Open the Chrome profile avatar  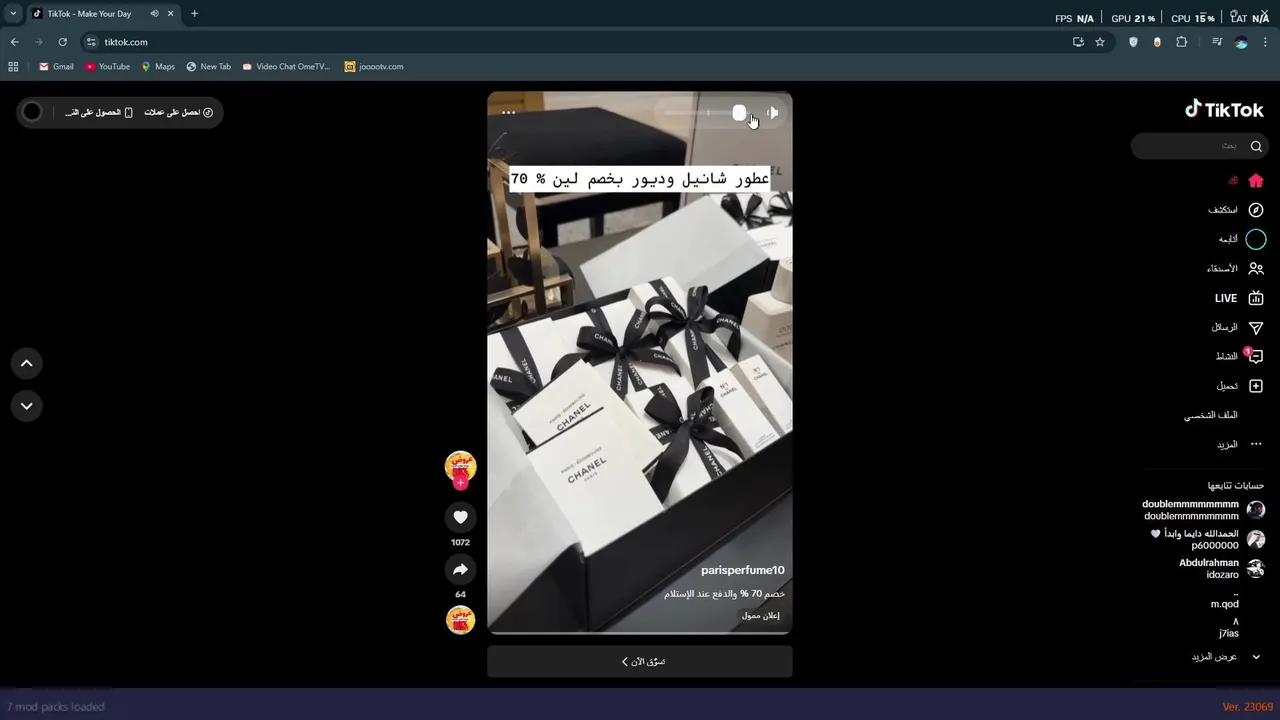coord(1241,42)
